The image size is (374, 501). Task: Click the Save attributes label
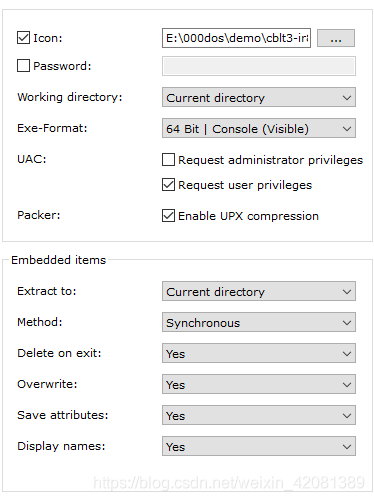(x=63, y=415)
